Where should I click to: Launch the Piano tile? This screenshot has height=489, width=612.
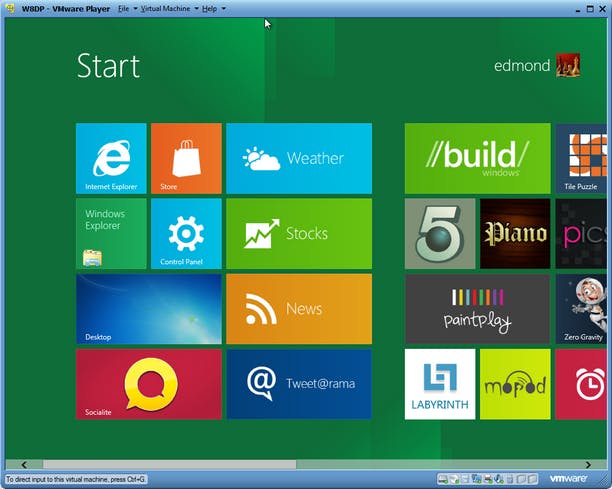[x=515, y=233]
